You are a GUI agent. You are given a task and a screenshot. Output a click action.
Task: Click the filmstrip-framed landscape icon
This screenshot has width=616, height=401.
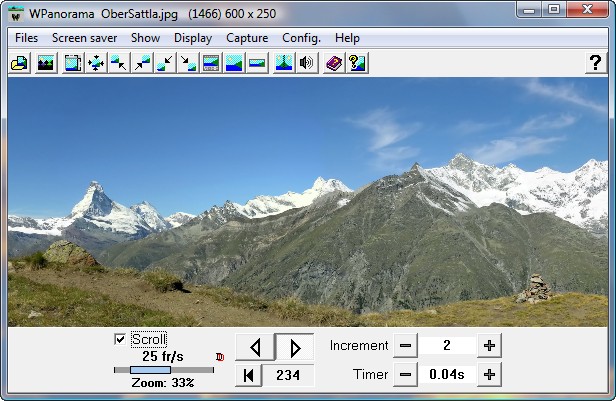pyautogui.click(x=211, y=63)
